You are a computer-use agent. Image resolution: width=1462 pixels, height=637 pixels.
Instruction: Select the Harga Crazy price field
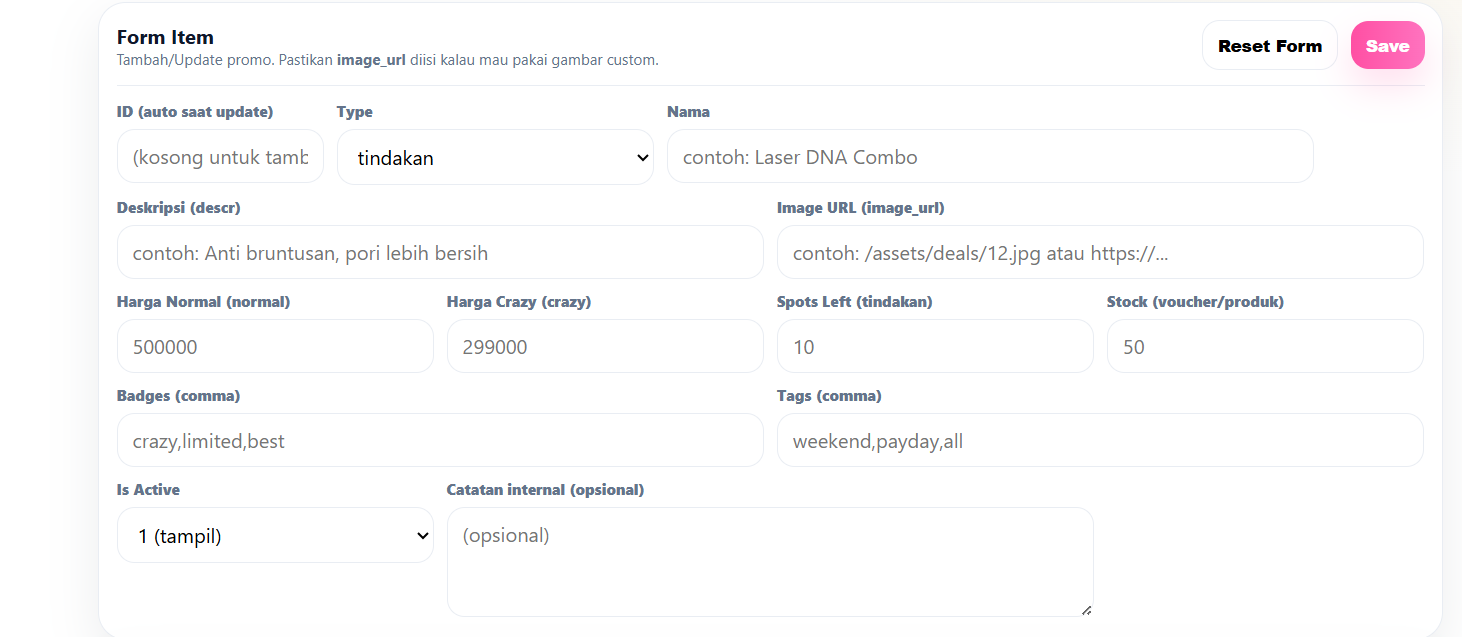click(605, 347)
